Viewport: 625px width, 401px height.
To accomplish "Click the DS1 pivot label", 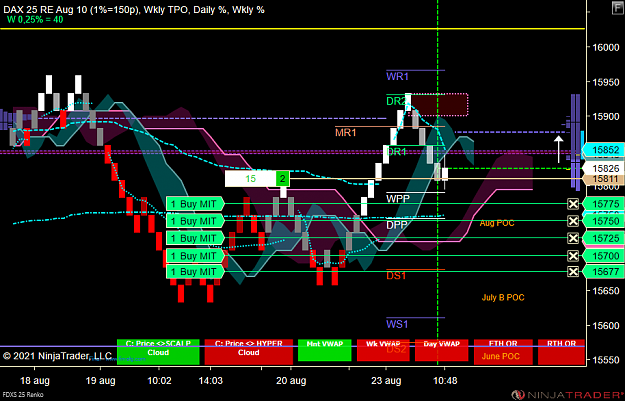I will pyautogui.click(x=396, y=275).
